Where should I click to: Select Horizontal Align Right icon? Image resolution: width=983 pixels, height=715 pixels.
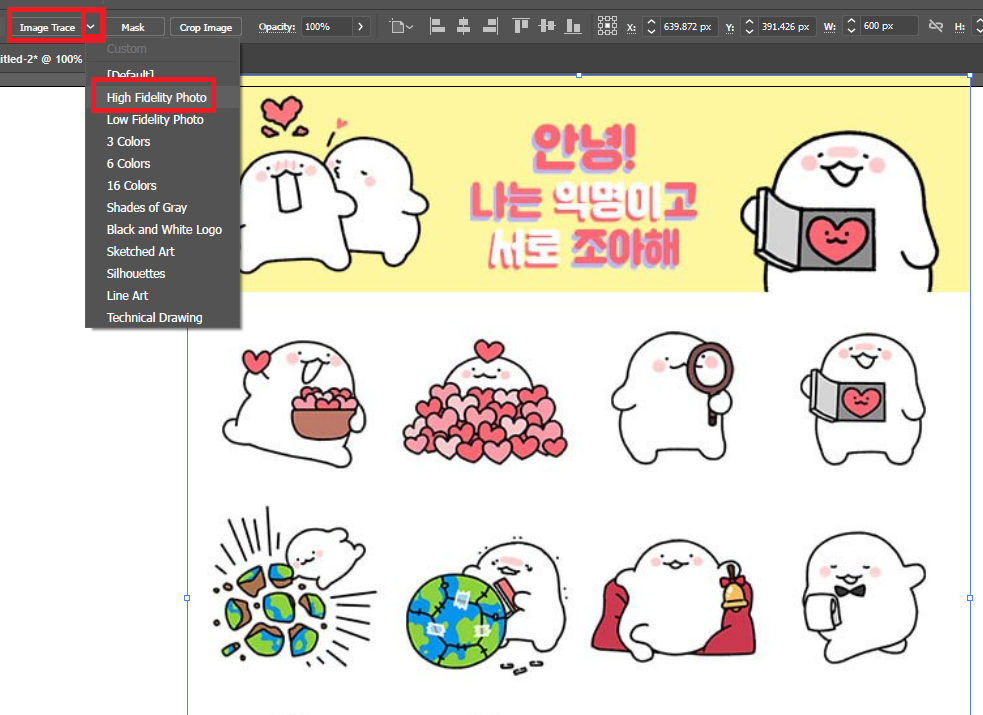point(490,26)
